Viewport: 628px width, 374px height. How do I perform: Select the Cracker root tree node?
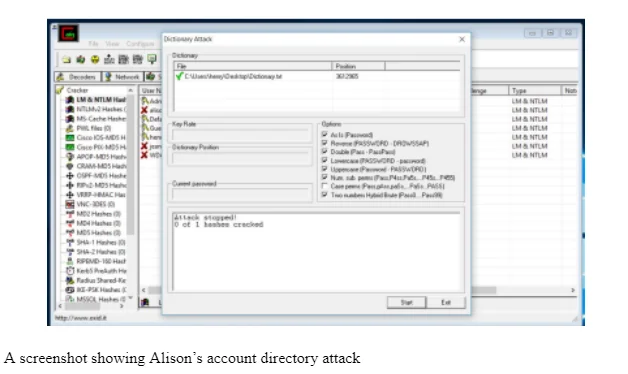click(77, 90)
